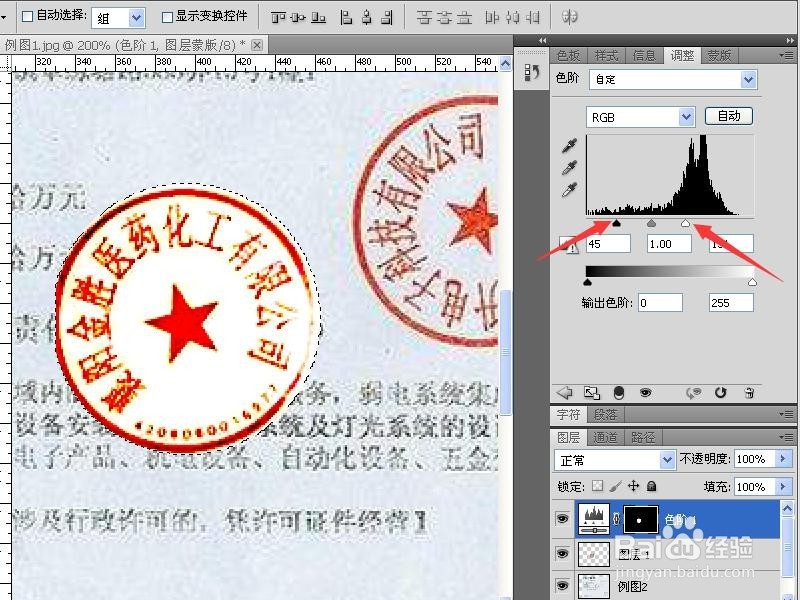Align horizontal centers icon in options bar

[367, 18]
